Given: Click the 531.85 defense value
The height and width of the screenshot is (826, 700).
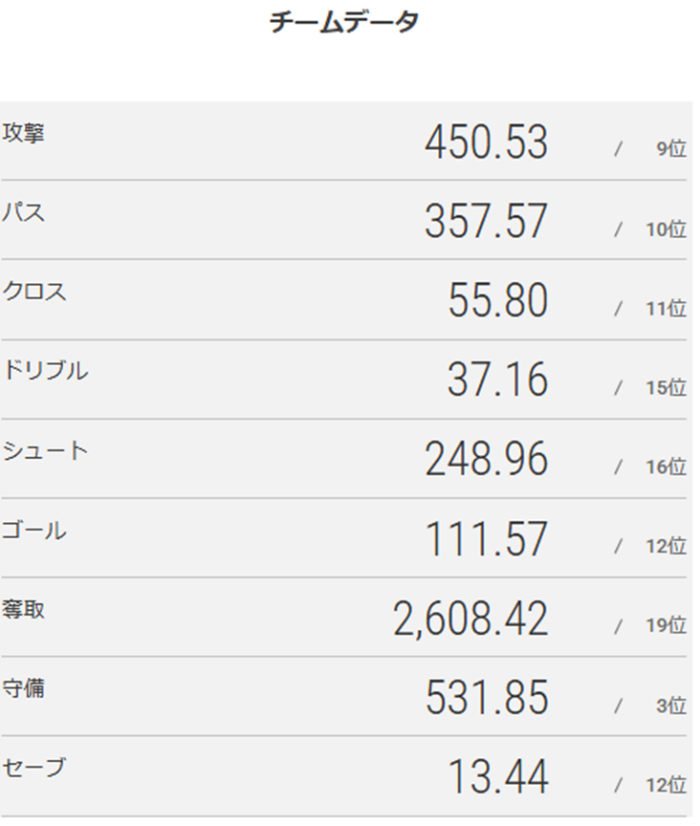Looking at the screenshot, I should point(486,698).
